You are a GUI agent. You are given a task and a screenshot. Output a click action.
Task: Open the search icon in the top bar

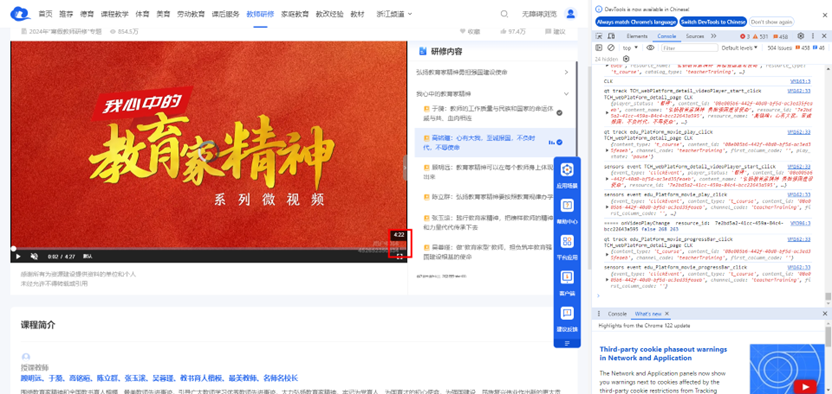pos(504,14)
